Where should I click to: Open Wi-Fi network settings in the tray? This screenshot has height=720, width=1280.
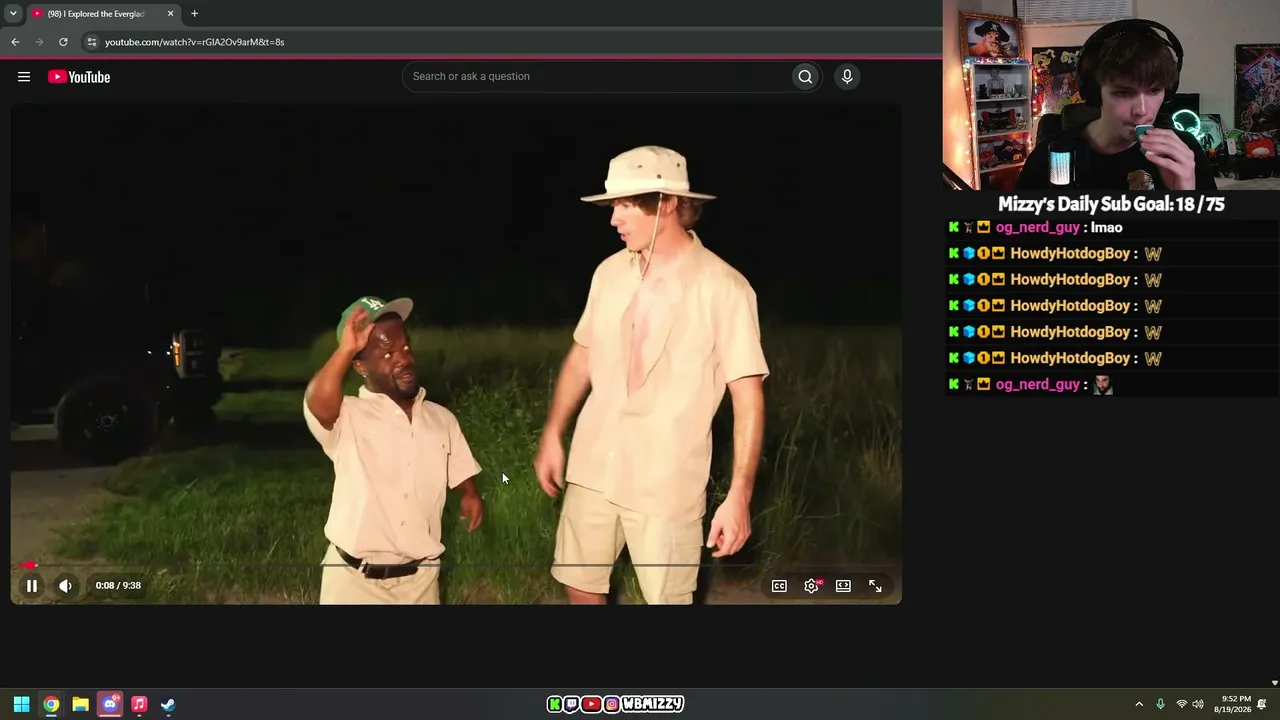1182,704
